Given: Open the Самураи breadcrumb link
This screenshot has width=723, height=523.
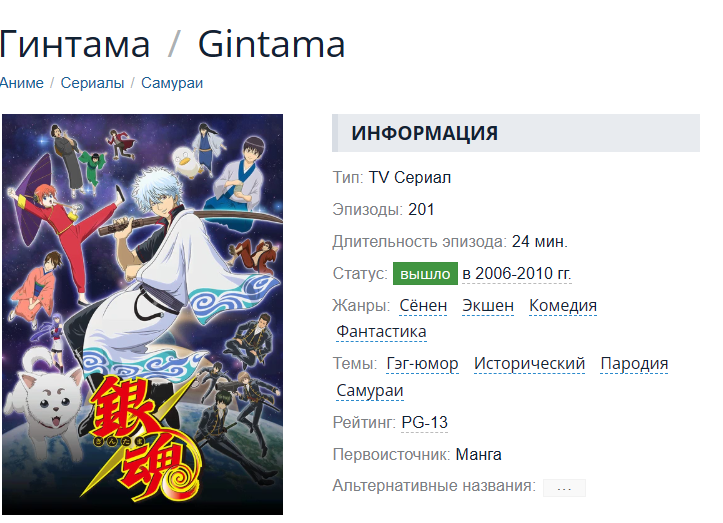Looking at the screenshot, I should pyautogui.click(x=172, y=83).
